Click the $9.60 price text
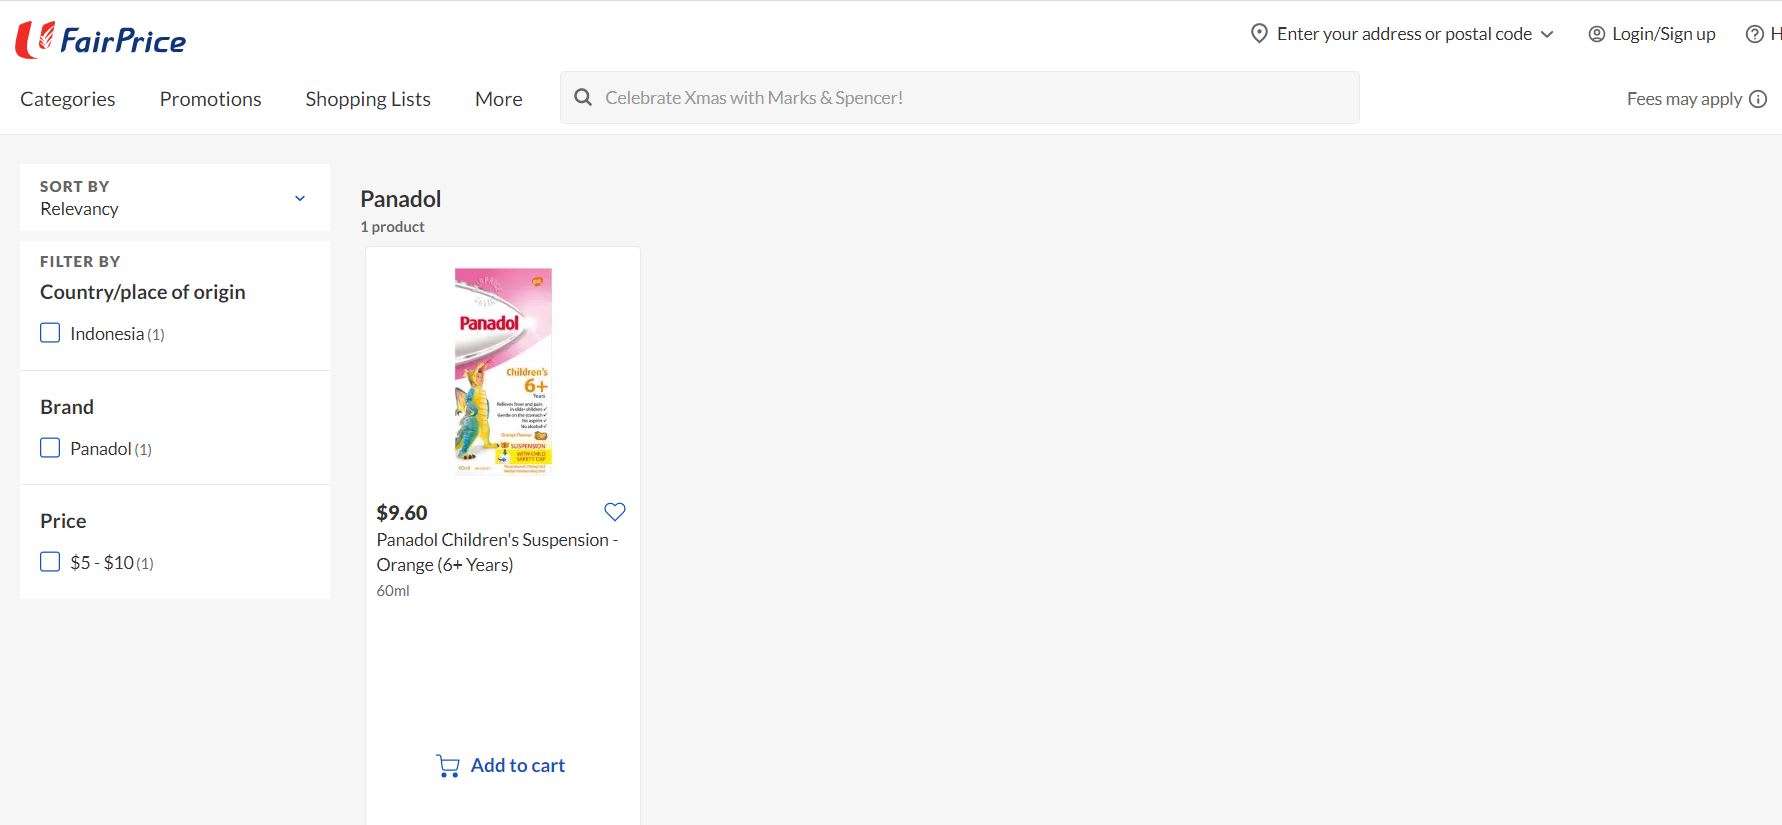The image size is (1782, 825). pos(402,513)
